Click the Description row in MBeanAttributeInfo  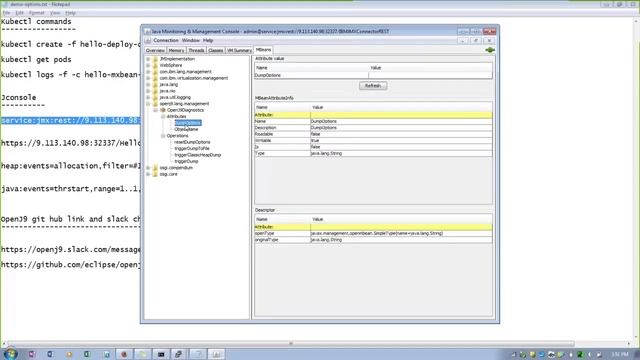(x=373, y=128)
